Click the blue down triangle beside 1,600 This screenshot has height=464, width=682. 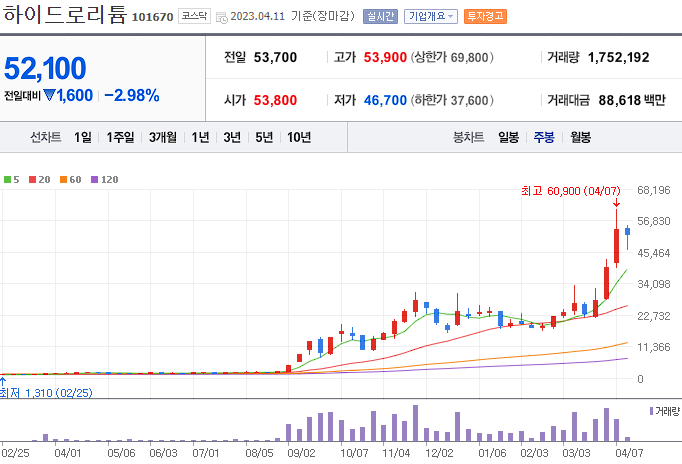point(50,95)
